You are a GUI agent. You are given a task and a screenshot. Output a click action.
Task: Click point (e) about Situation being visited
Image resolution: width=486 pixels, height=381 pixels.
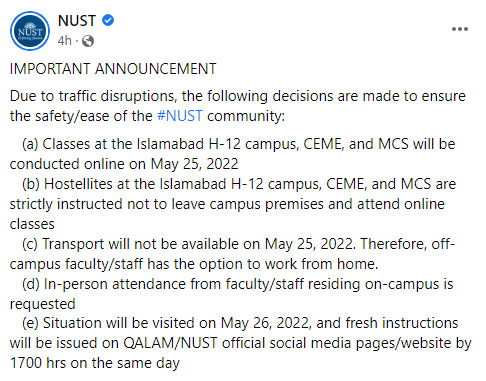[x=240, y=343]
